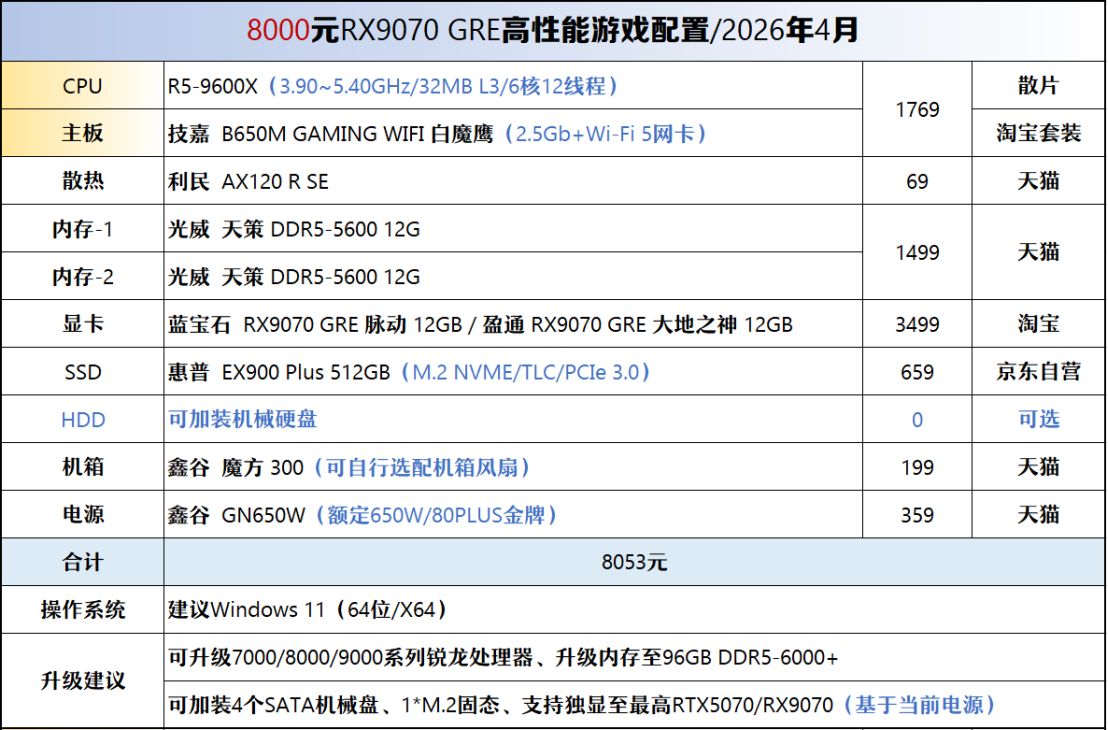Select the 3499 price cell
Viewport: 1108px width, 730px height.
point(917,324)
